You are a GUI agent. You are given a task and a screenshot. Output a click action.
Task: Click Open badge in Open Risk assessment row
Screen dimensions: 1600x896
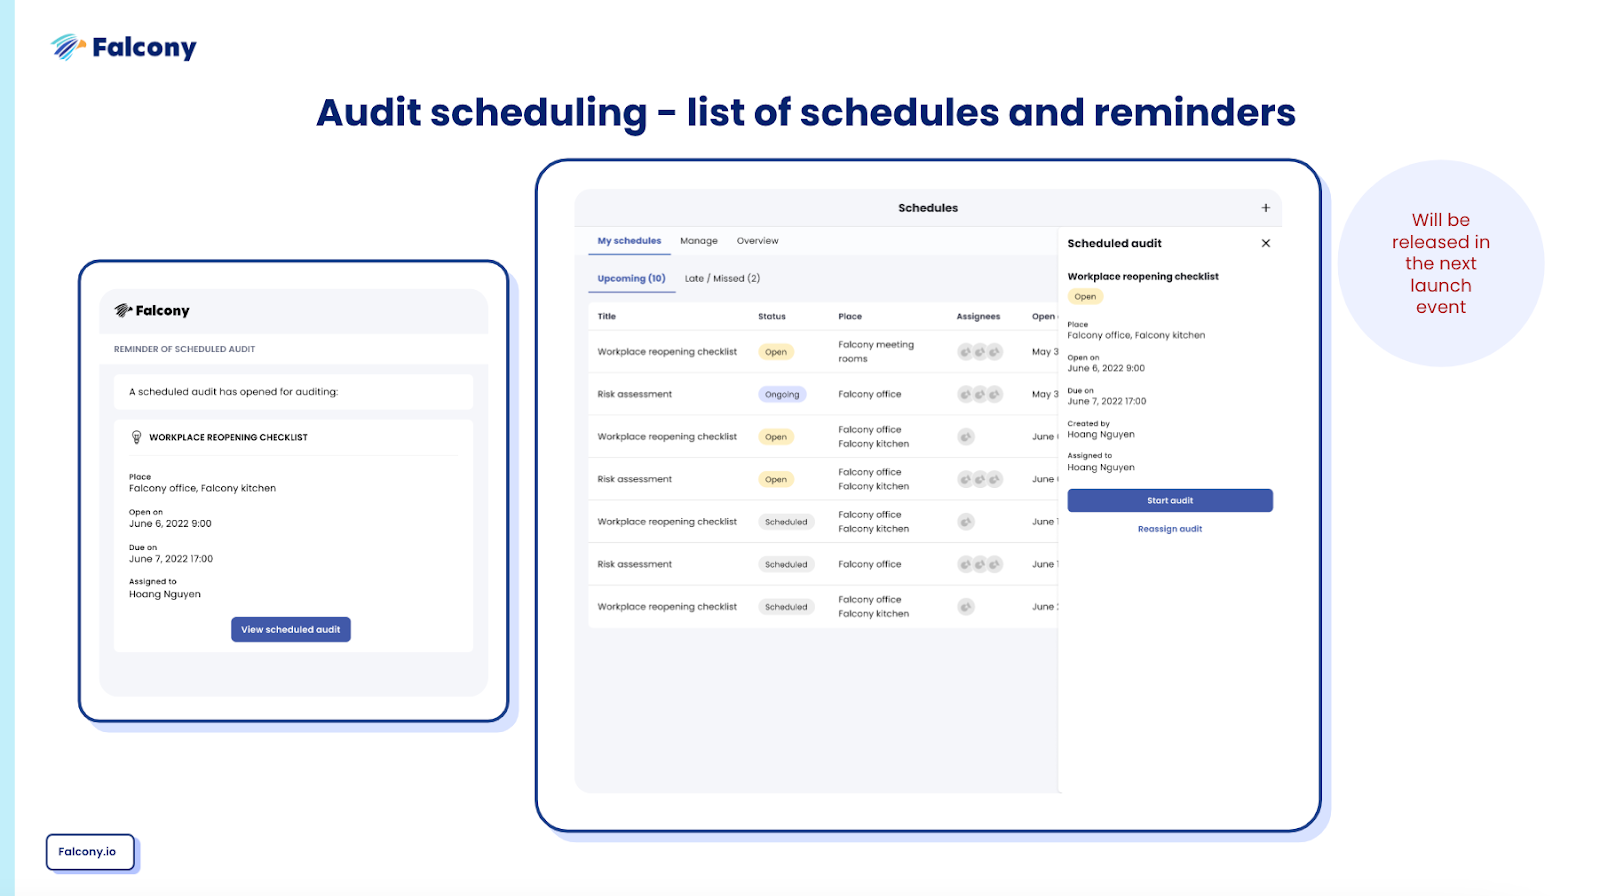coord(776,479)
